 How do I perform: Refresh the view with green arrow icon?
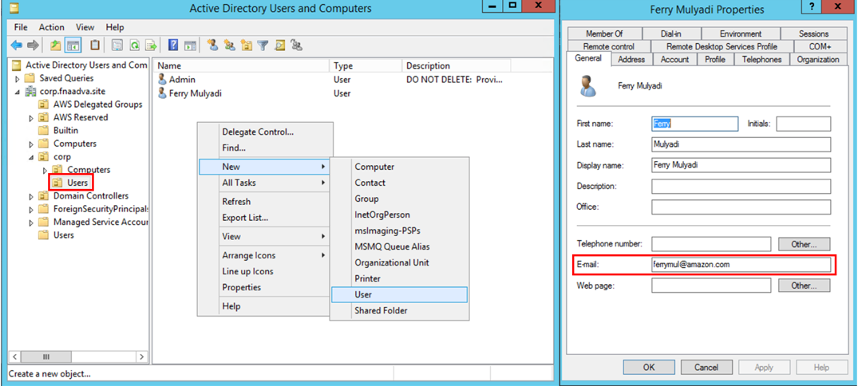pyautogui.click(x=134, y=45)
